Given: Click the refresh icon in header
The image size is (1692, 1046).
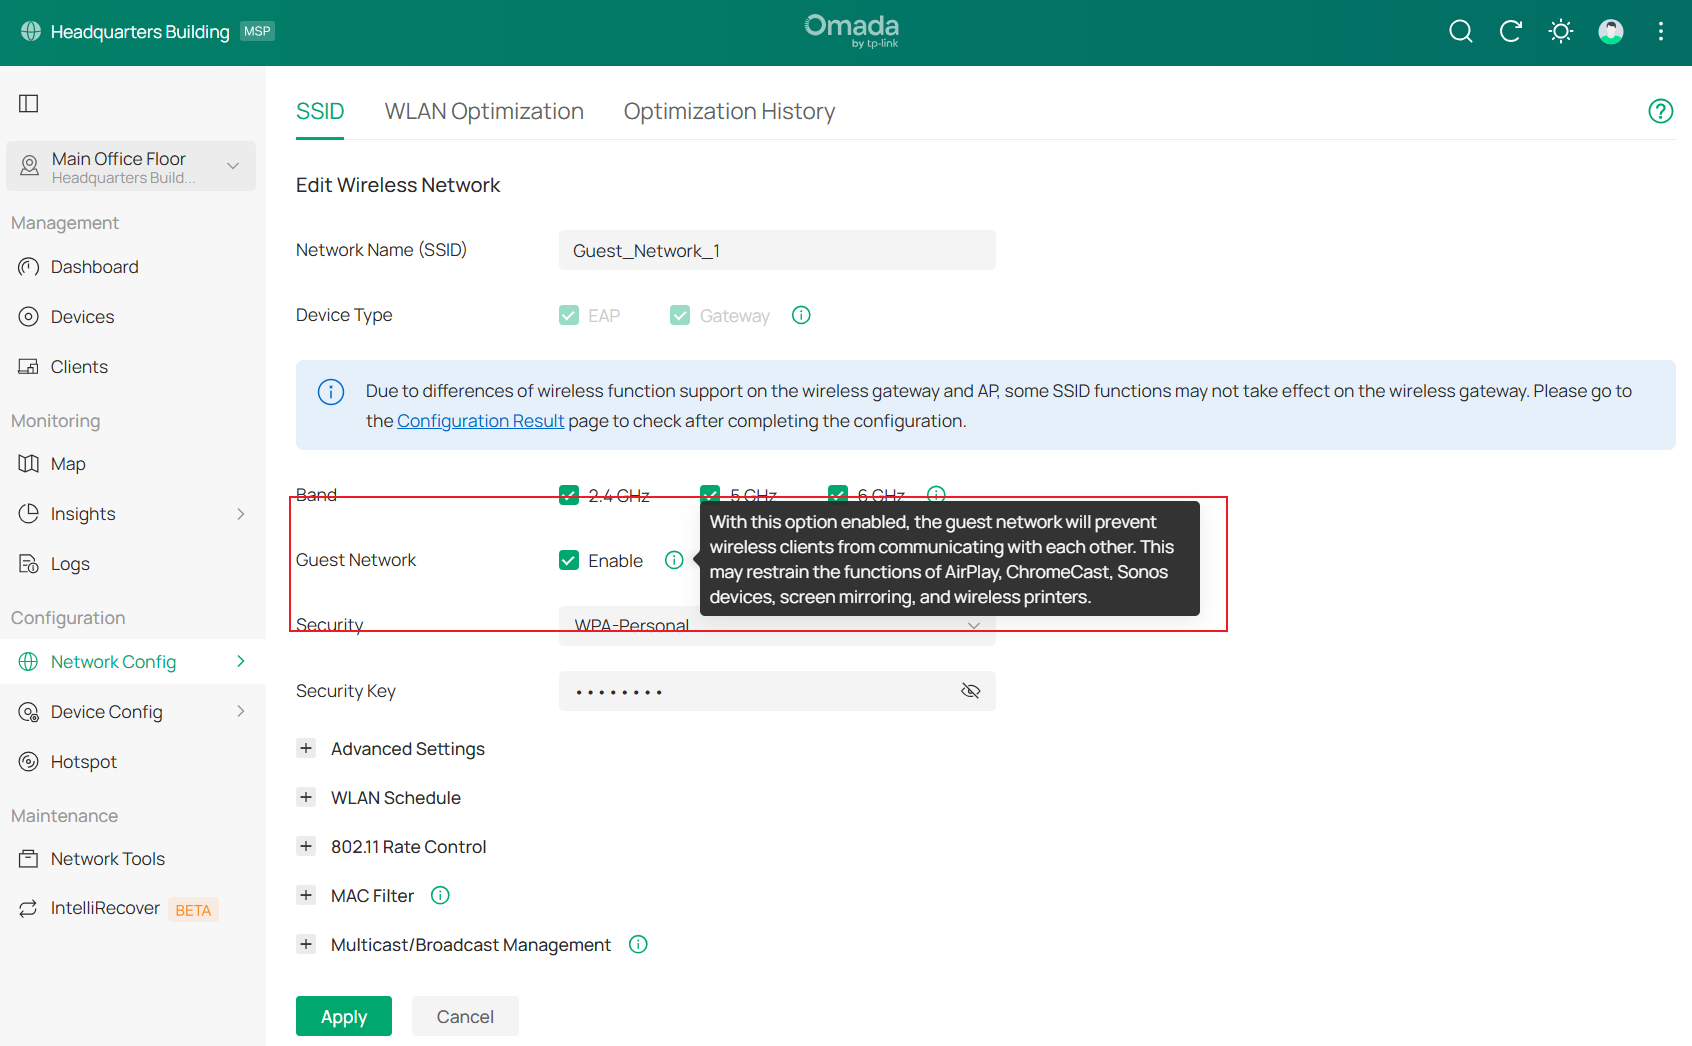Looking at the screenshot, I should (x=1510, y=32).
